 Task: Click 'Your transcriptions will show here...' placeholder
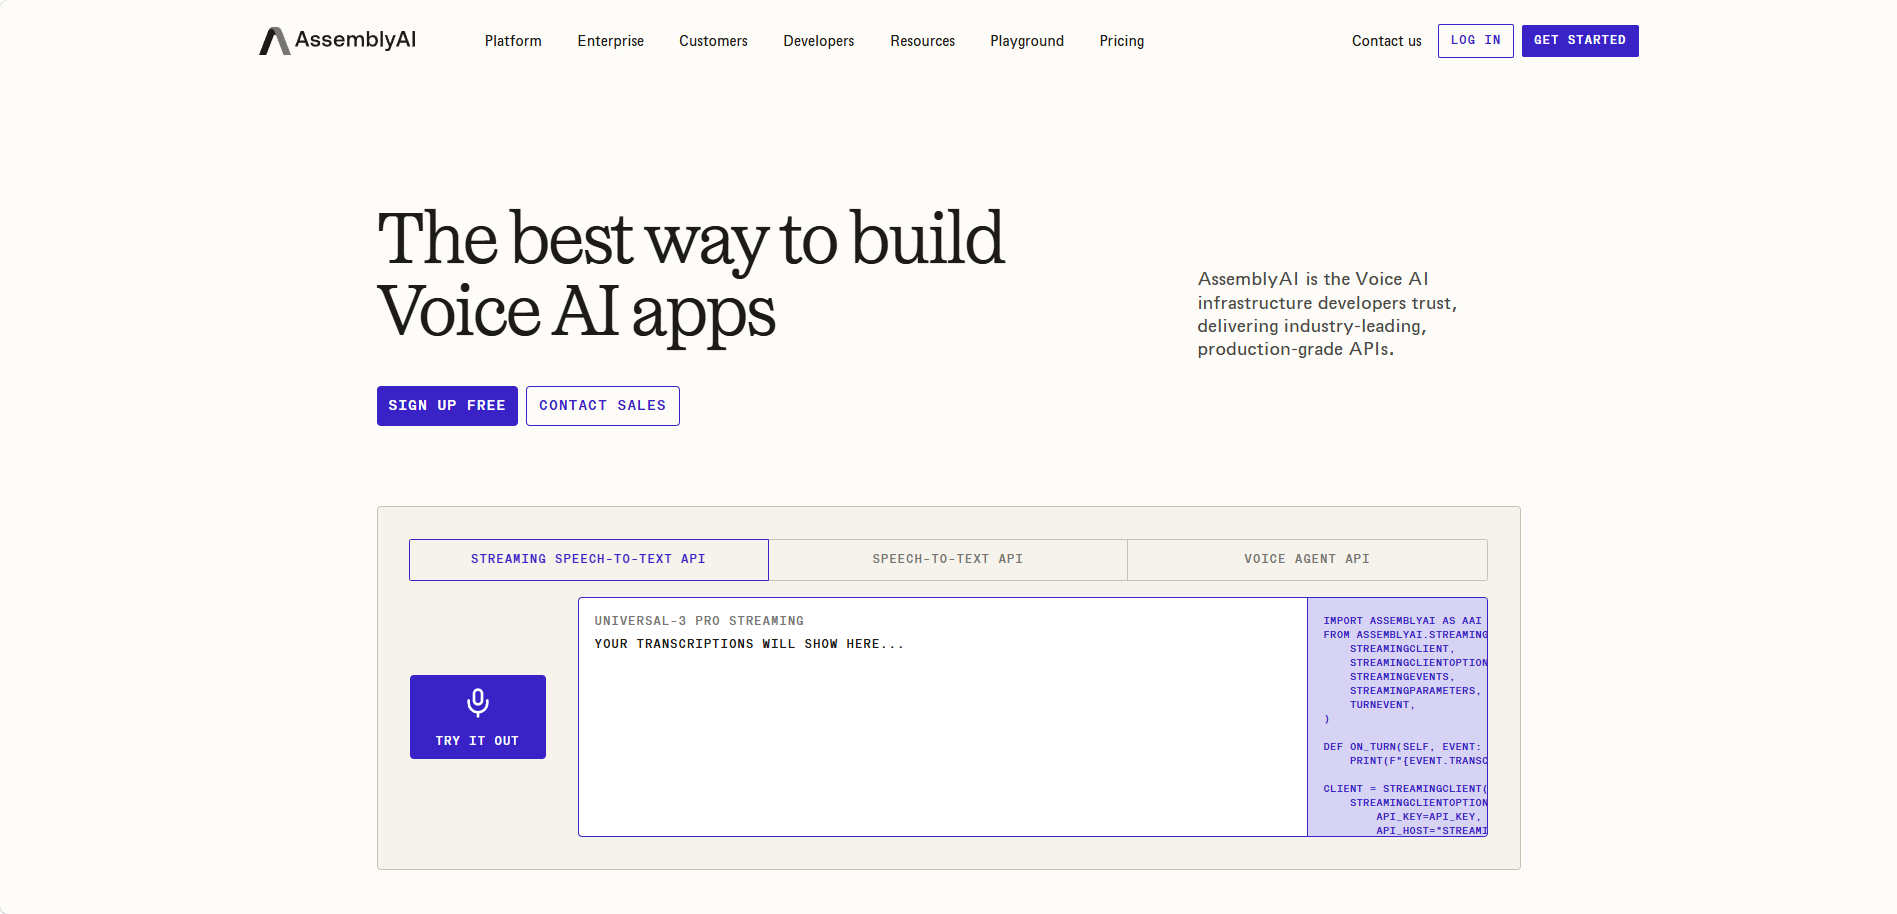click(x=749, y=644)
